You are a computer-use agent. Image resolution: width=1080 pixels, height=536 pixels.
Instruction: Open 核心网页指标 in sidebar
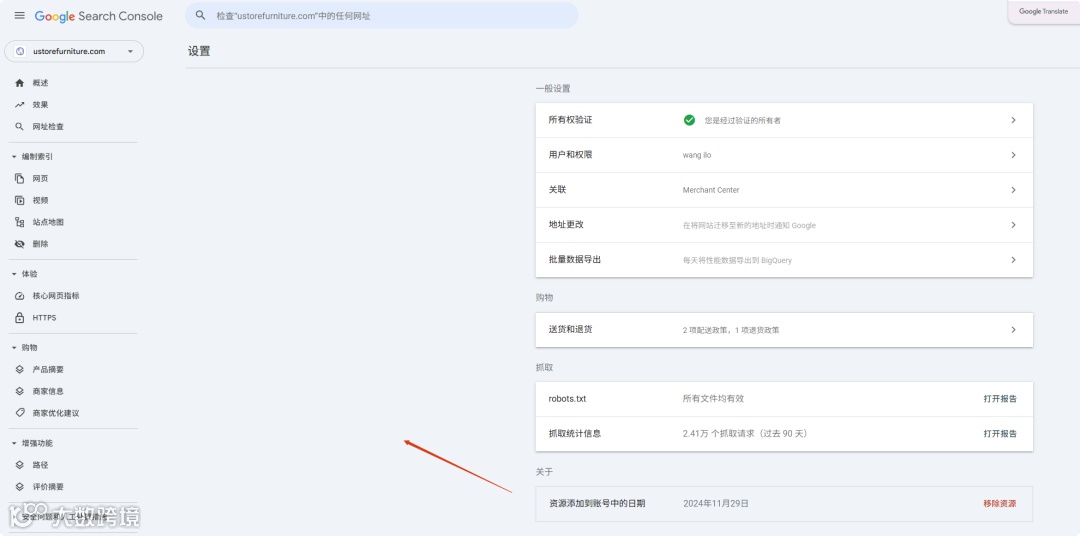pyautogui.click(x=56, y=296)
